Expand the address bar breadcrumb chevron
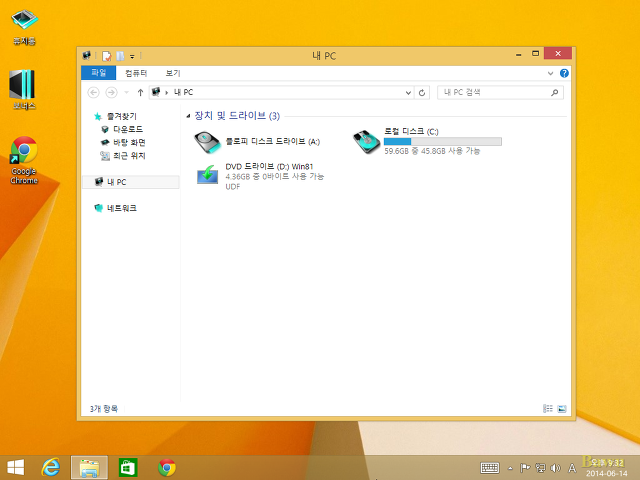Viewport: 640px width, 480px height. click(167, 93)
